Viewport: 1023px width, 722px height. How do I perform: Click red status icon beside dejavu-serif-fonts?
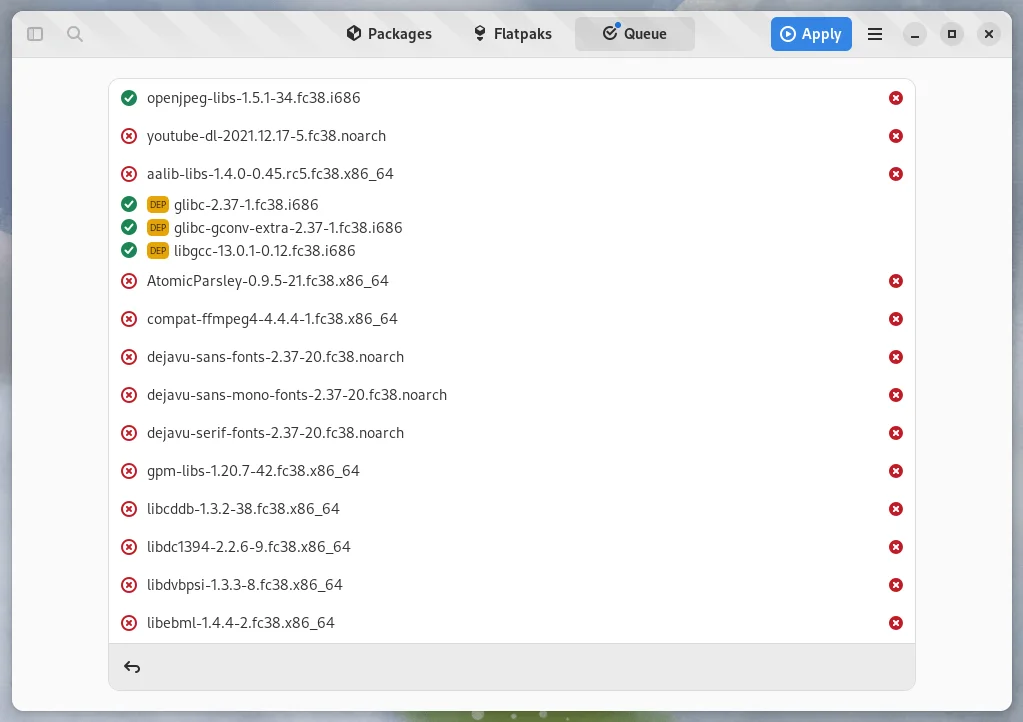(129, 433)
